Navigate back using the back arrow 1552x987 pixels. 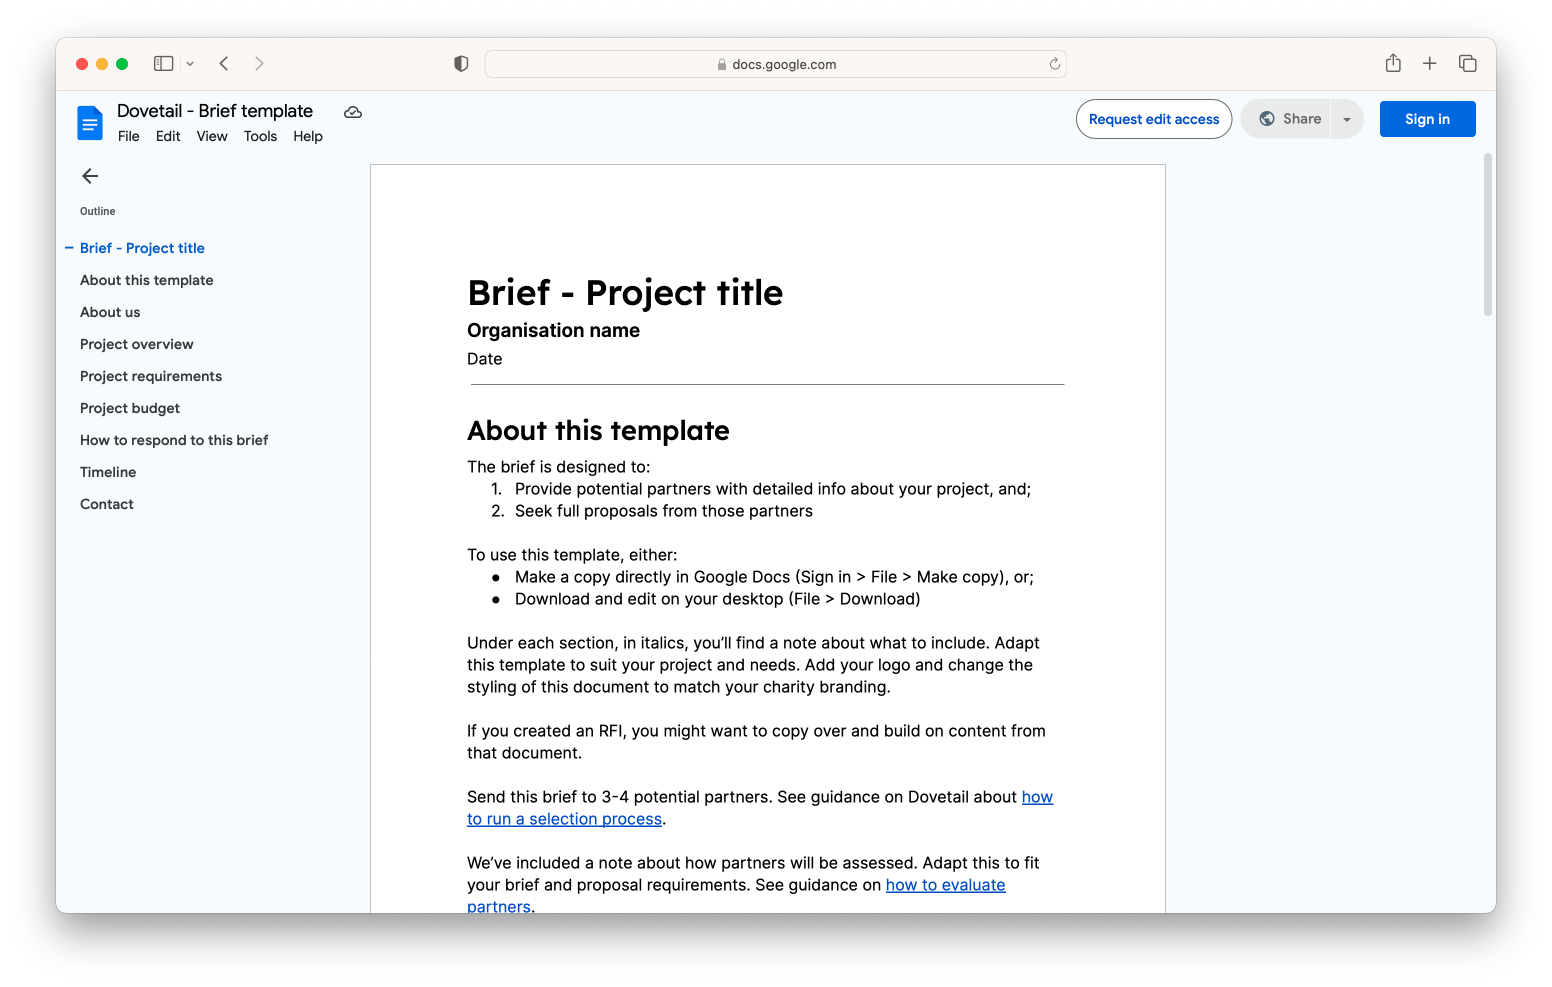[223, 63]
